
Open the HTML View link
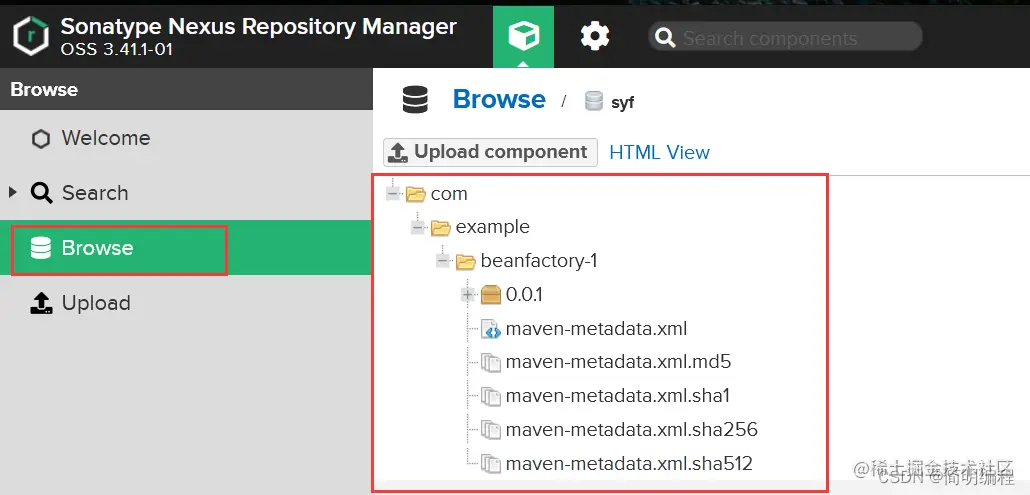tap(660, 152)
